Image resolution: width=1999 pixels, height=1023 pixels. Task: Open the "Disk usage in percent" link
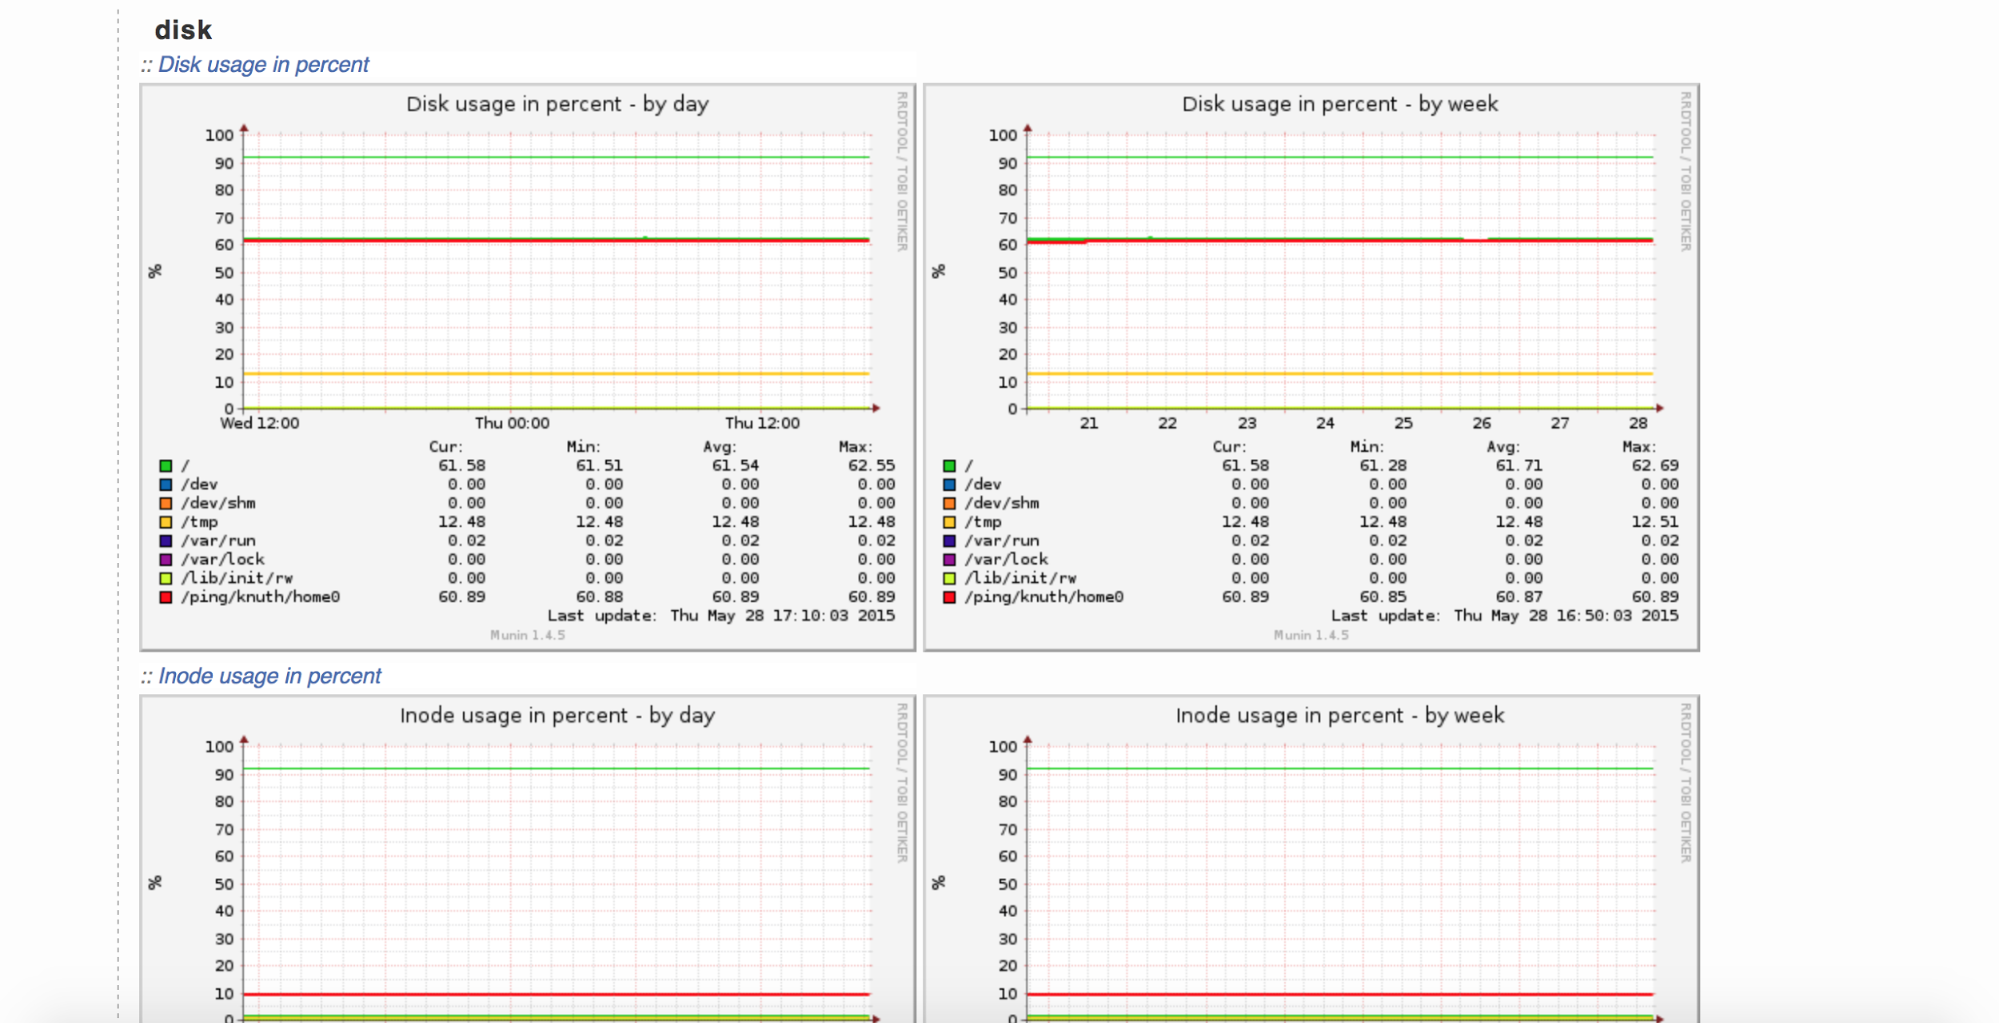pyautogui.click(x=263, y=65)
